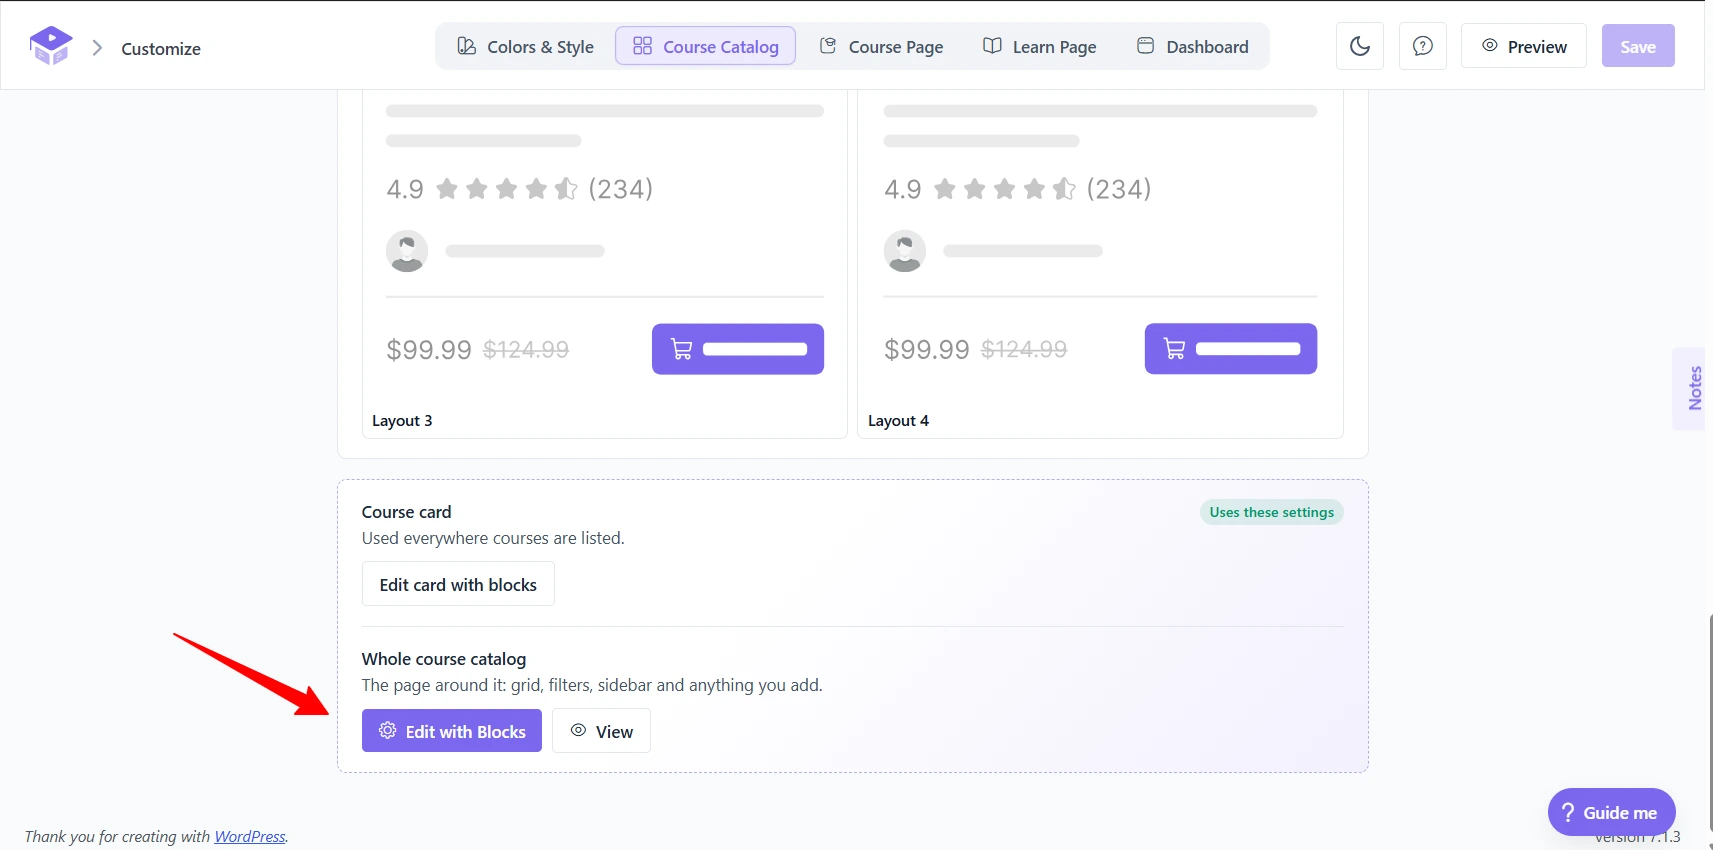This screenshot has width=1713, height=850.
Task: Open the Notes side panel tab
Action: pyautogui.click(x=1692, y=388)
